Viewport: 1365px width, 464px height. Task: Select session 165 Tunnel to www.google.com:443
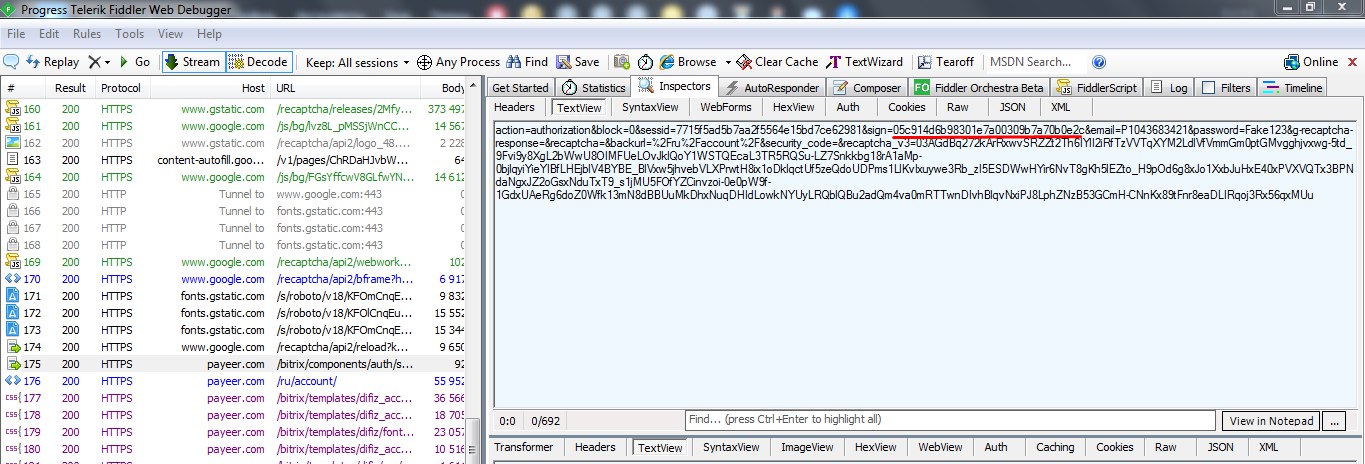click(234, 194)
